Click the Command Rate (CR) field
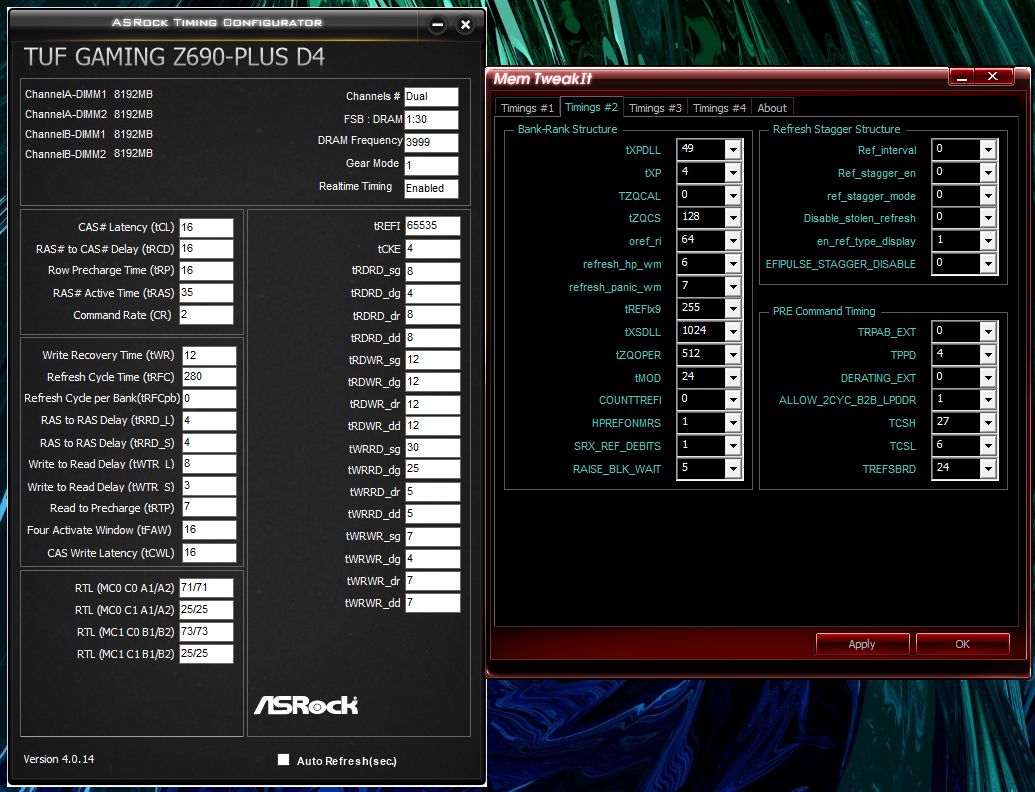This screenshot has width=1035, height=792. (207, 315)
